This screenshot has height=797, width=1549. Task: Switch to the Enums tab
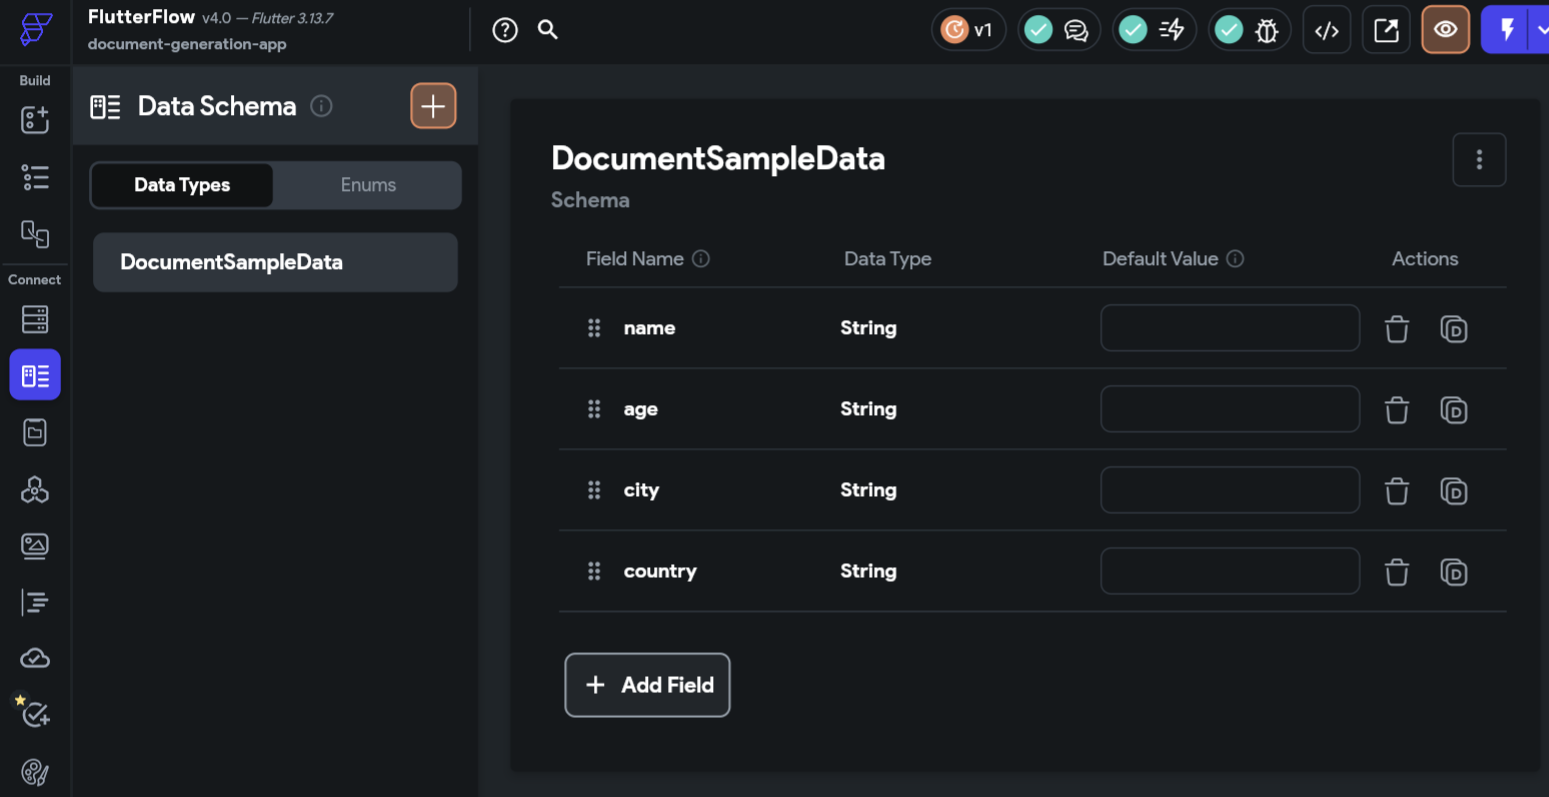pyautogui.click(x=368, y=185)
